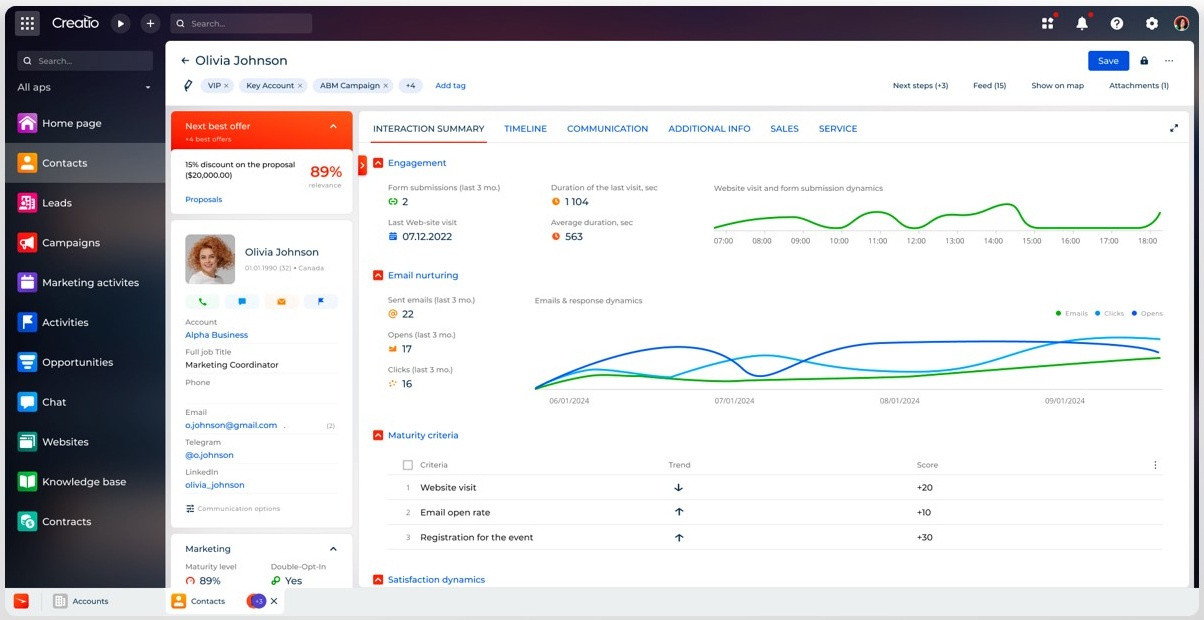1204x620 pixels.
Task: Collapse the left contact panel with red arrow
Action: (362, 165)
